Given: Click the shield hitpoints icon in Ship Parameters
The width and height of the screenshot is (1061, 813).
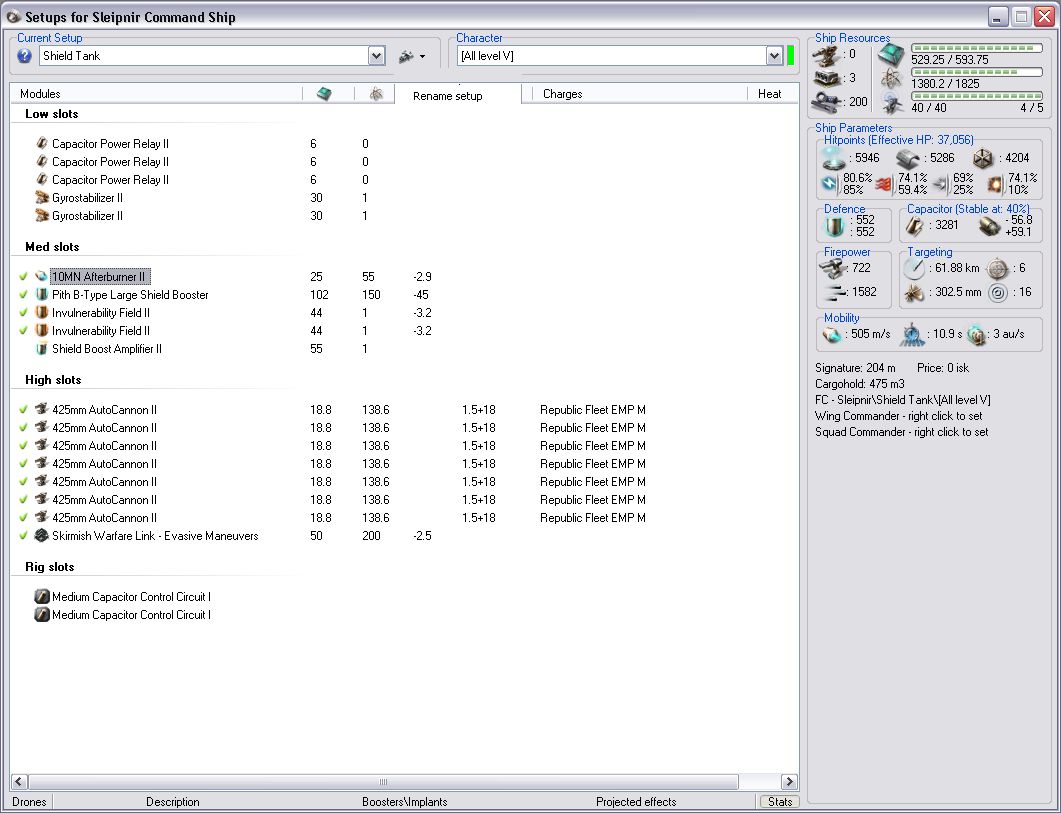Looking at the screenshot, I should click(833, 158).
